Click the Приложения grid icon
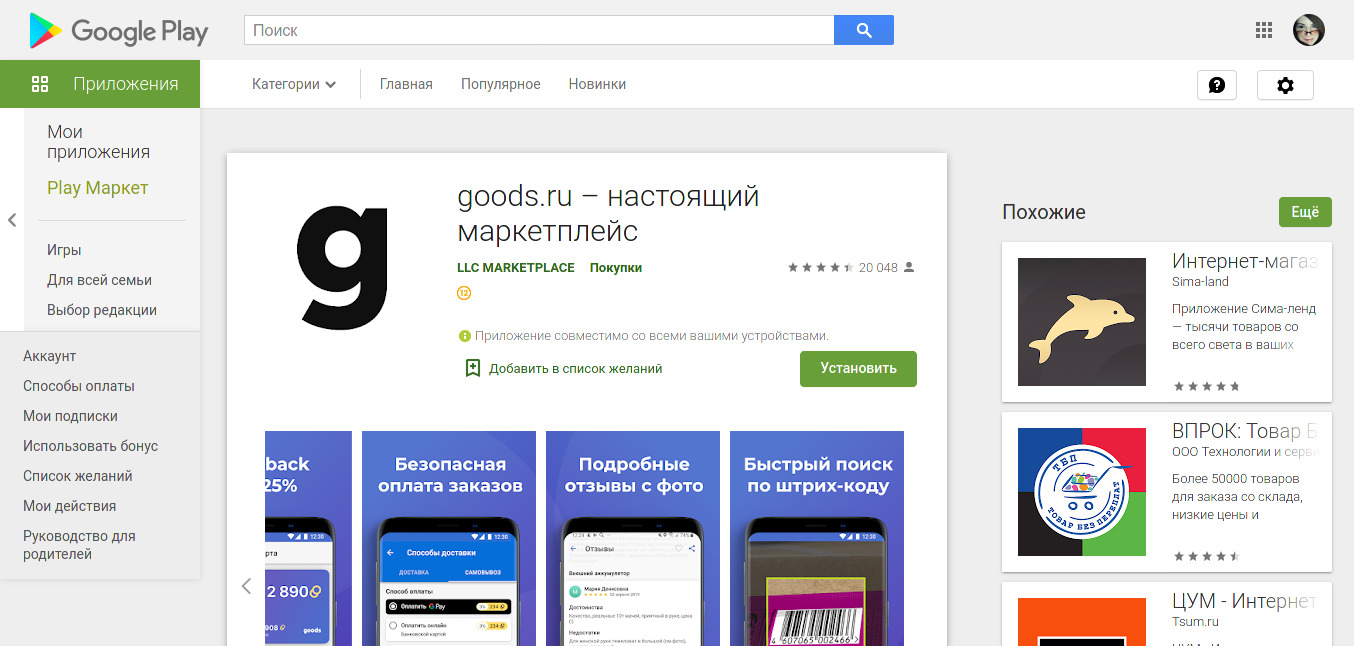Image resolution: width=1354 pixels, height=646 pixels. [40, 84]
